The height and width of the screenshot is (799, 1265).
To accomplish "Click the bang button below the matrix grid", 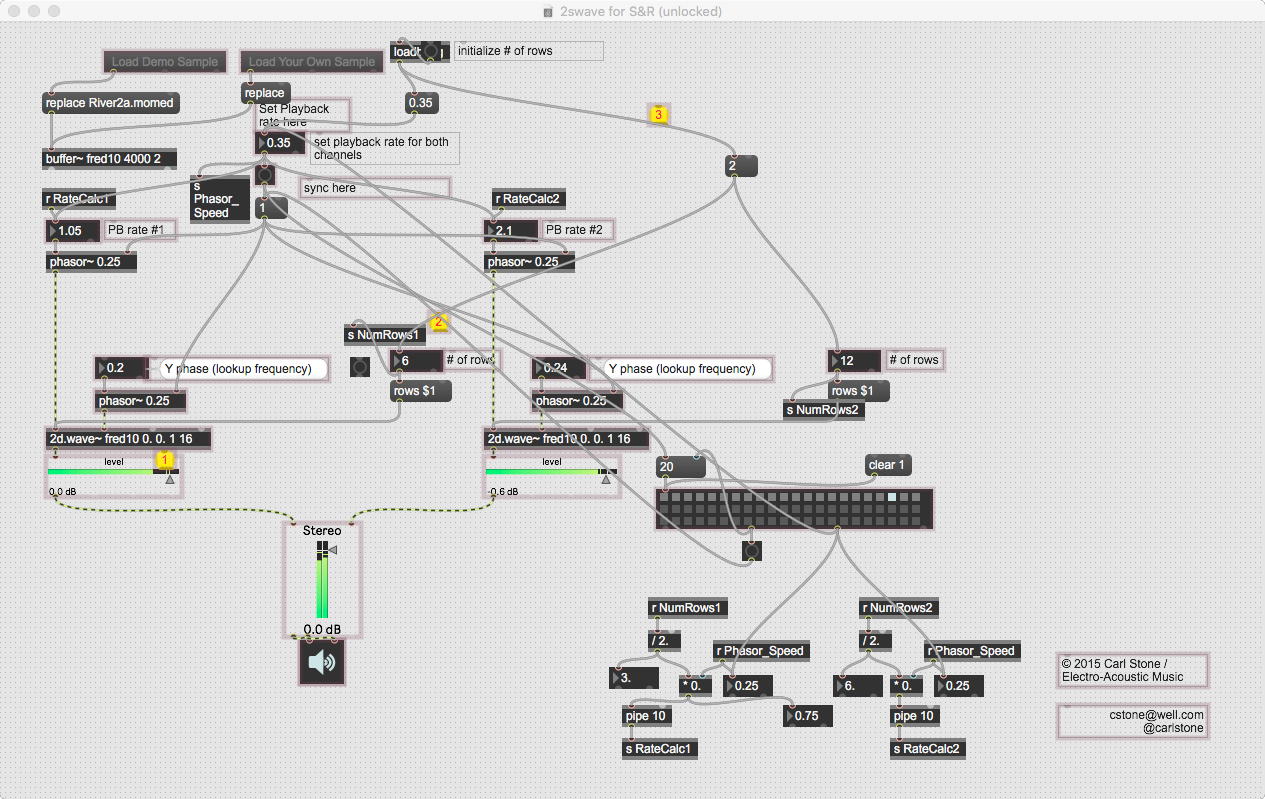I will pyautogui.click(x=753, y=550).
